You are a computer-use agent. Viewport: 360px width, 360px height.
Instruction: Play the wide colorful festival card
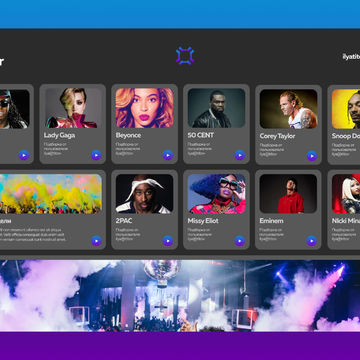(96, 241)
